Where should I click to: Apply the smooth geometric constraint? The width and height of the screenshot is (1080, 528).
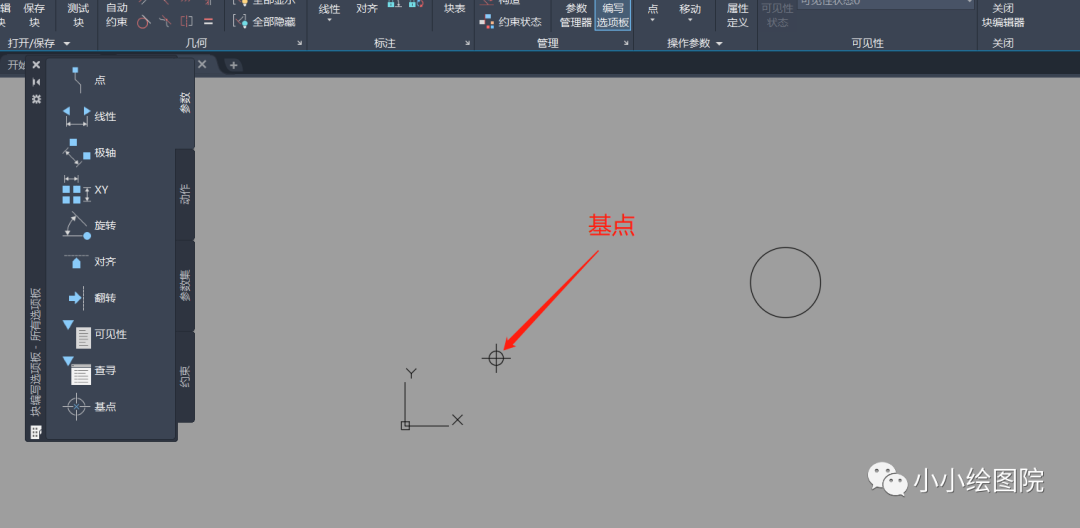pos(165,22)
